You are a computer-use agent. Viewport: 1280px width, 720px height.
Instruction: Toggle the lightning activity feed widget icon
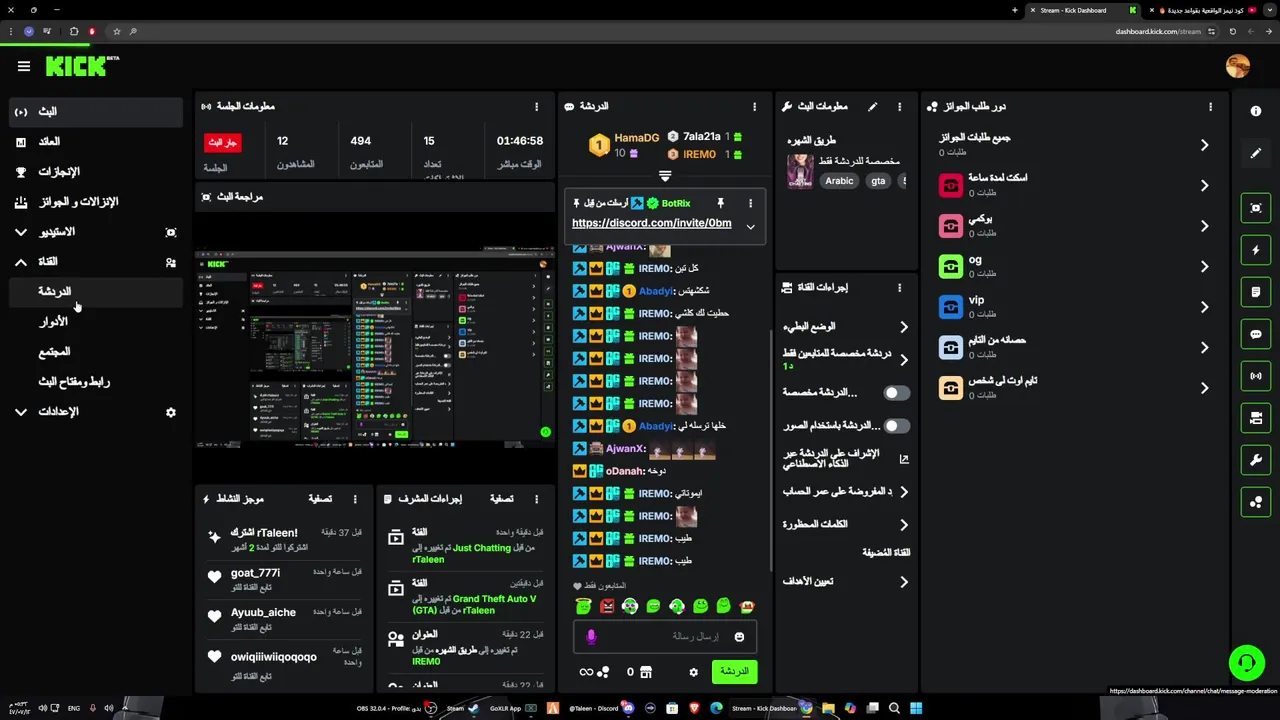click(1256, 250)
